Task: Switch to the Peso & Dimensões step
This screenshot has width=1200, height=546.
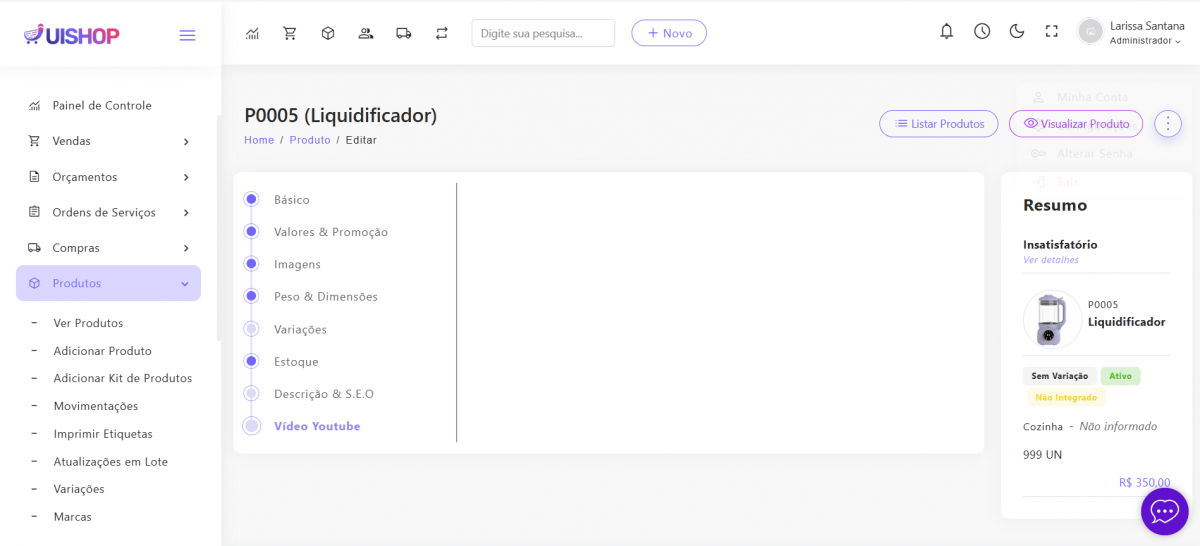Action: (x=325, y=297)
